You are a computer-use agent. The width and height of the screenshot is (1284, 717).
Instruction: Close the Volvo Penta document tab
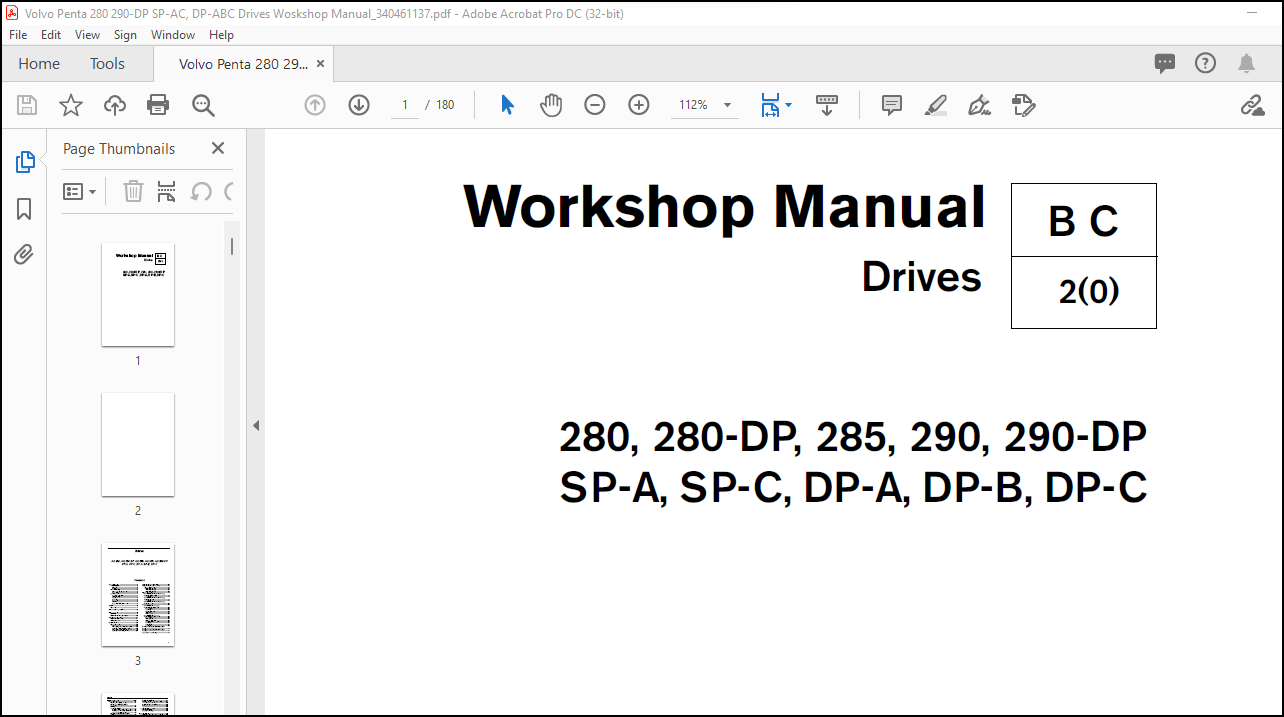[320, 64]
